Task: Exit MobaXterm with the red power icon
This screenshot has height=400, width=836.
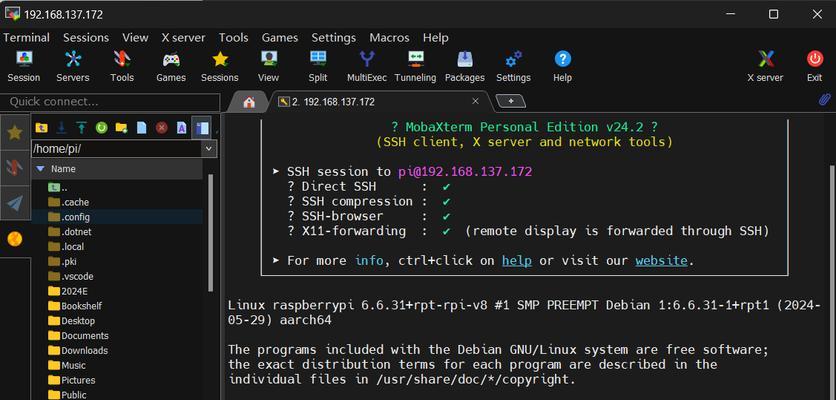Action: pyautogui.click(x=814, y=66)
